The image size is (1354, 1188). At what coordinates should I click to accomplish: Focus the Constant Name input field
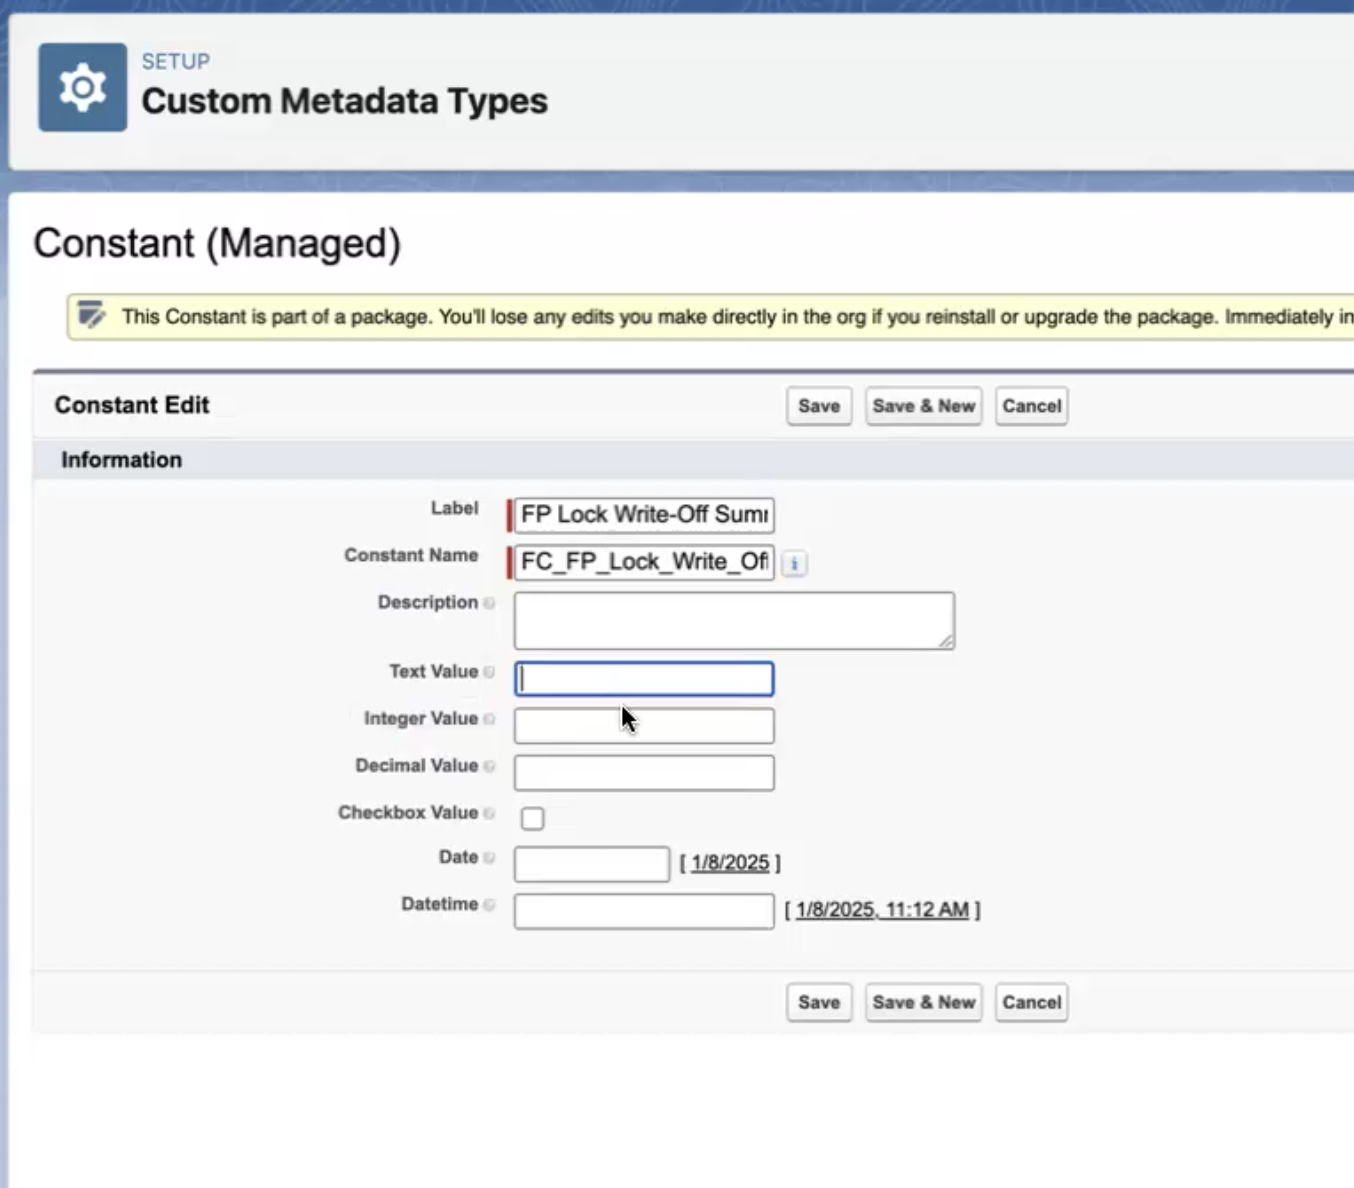pyautogui.click(x=644, y=561)
